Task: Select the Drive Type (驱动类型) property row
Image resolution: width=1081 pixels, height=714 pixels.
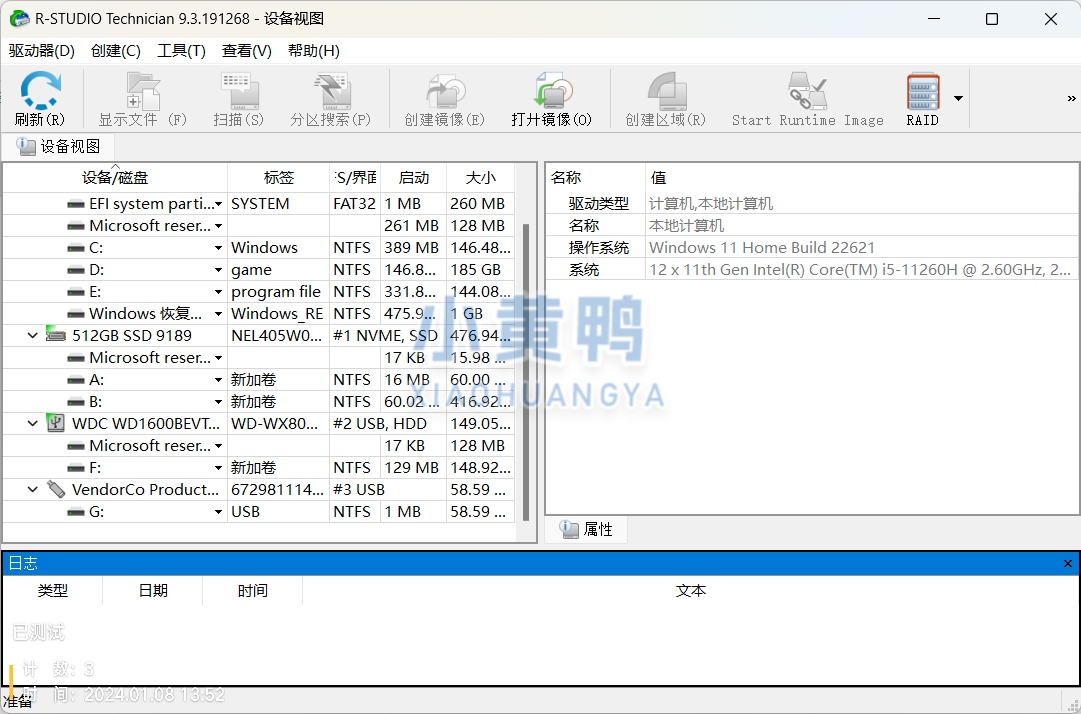Action: pyautogui.click(x=812, y=204)
